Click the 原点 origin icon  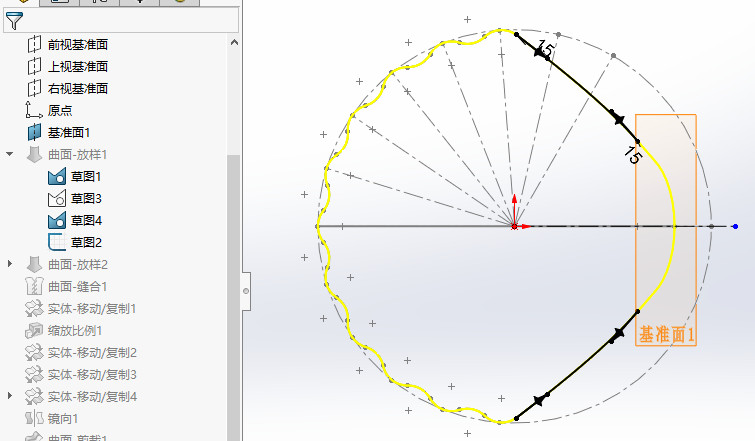[x=34, y=110]
